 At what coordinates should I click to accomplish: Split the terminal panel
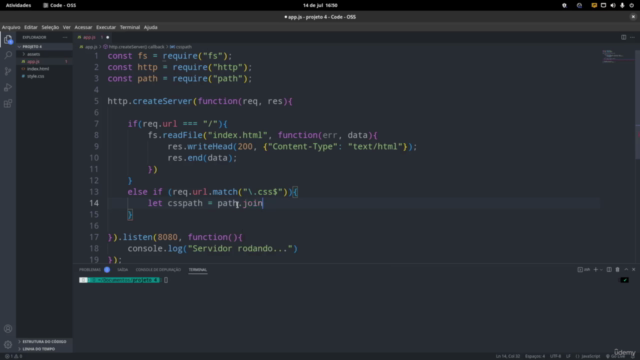click(x=609, y=269)
